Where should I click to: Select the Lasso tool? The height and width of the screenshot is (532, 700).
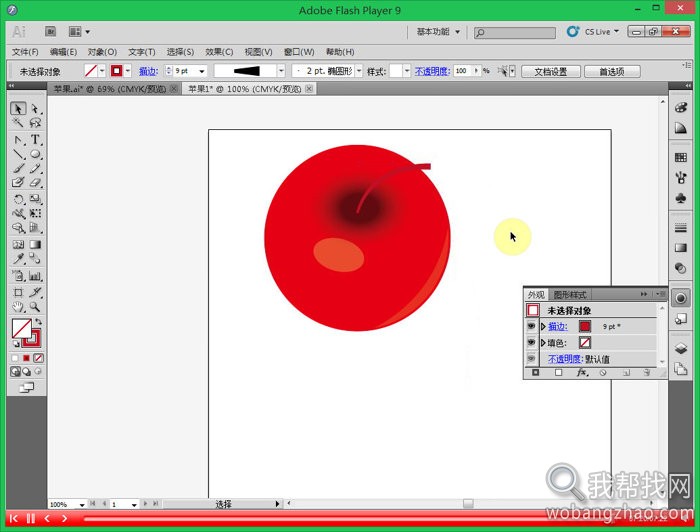[x=35, y=122]
